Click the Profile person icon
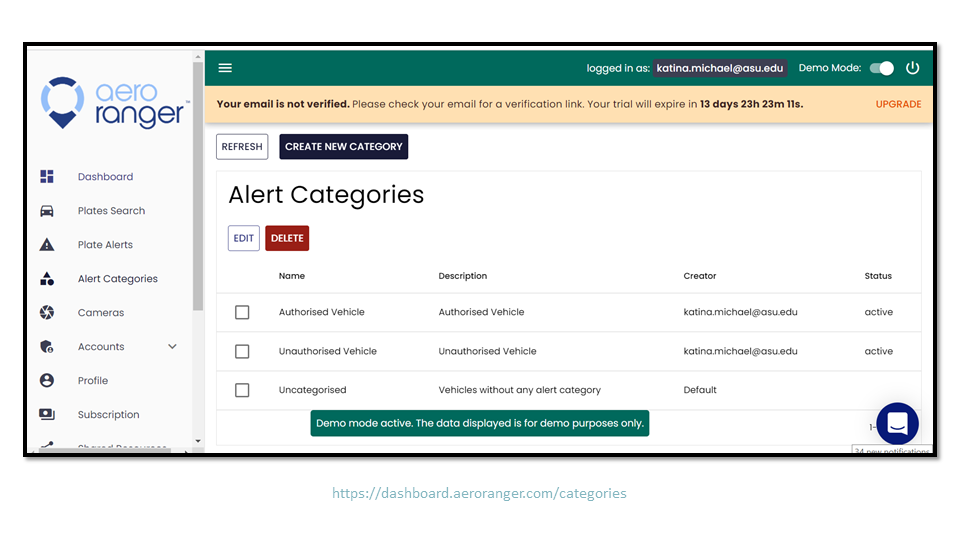This screenshot has height=540, width=960. (47, 381)
